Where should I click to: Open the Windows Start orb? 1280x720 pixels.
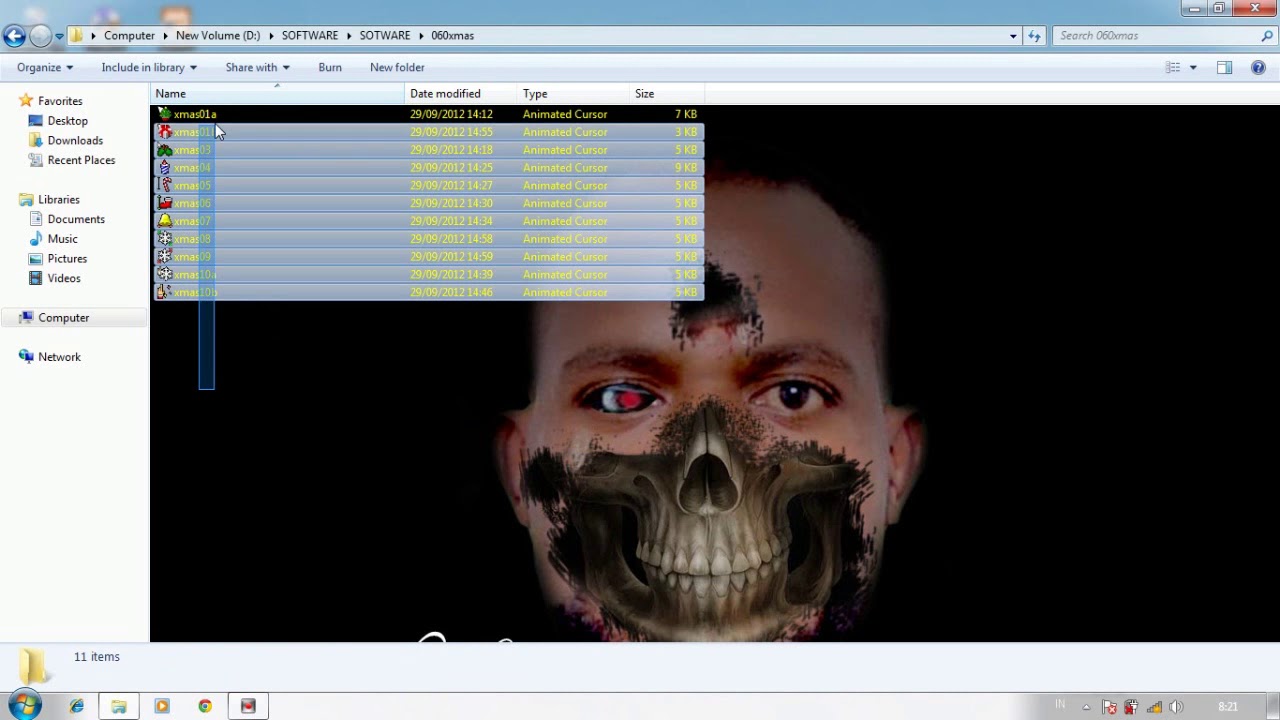[x=25, y=706]
